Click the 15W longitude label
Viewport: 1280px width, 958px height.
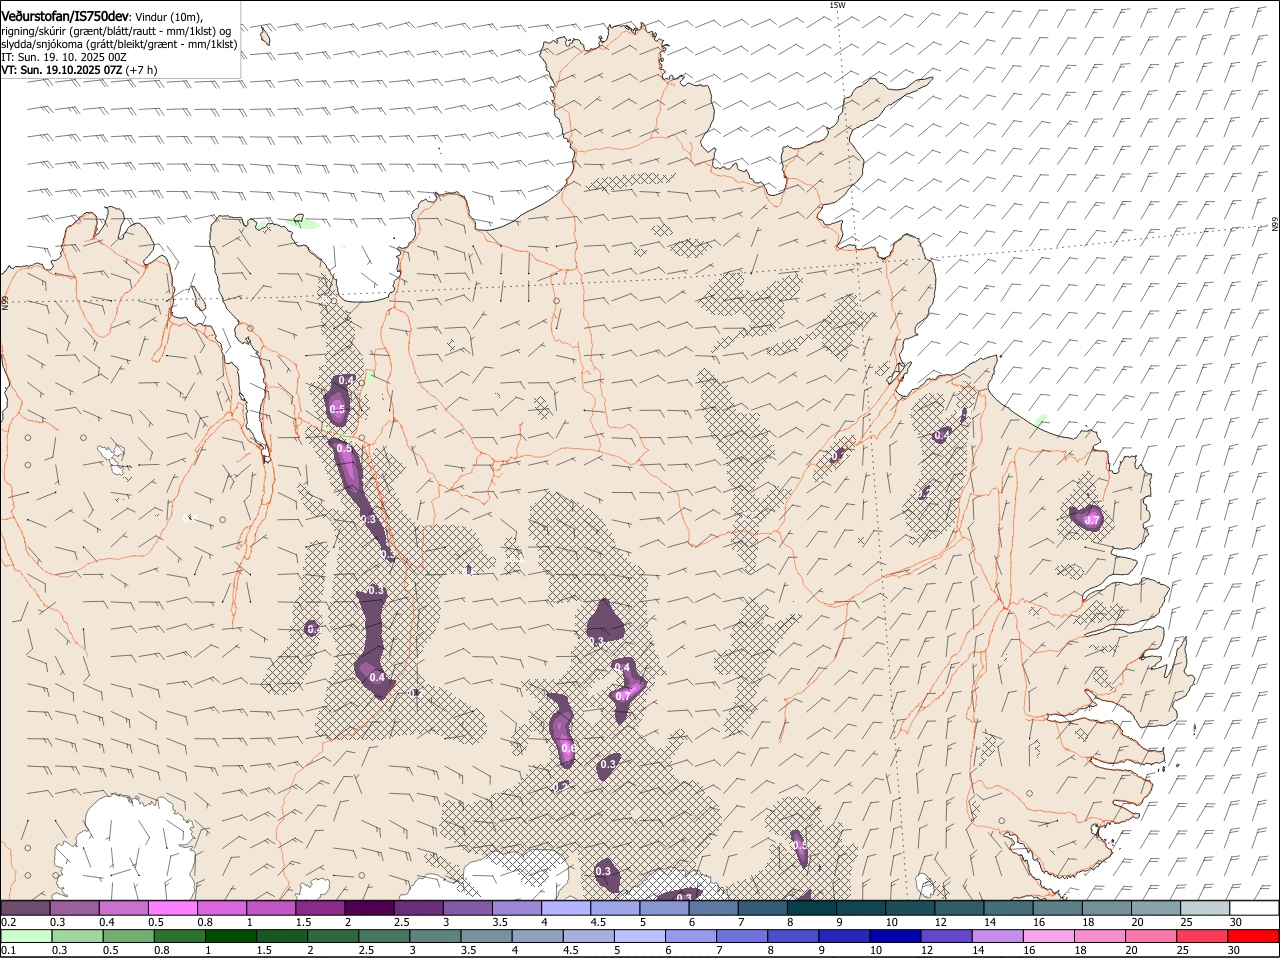837,5
